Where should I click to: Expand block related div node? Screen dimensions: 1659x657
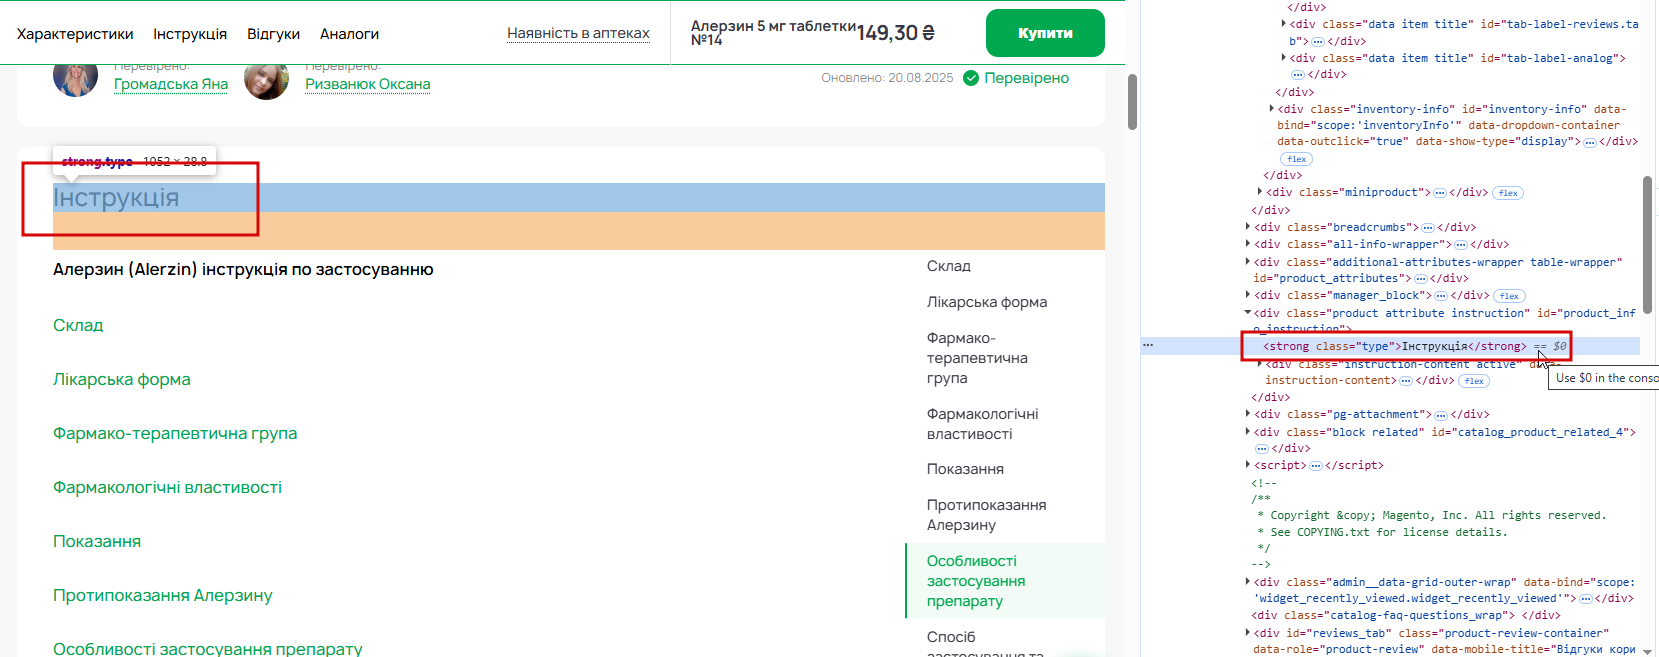click(1248, 432)
